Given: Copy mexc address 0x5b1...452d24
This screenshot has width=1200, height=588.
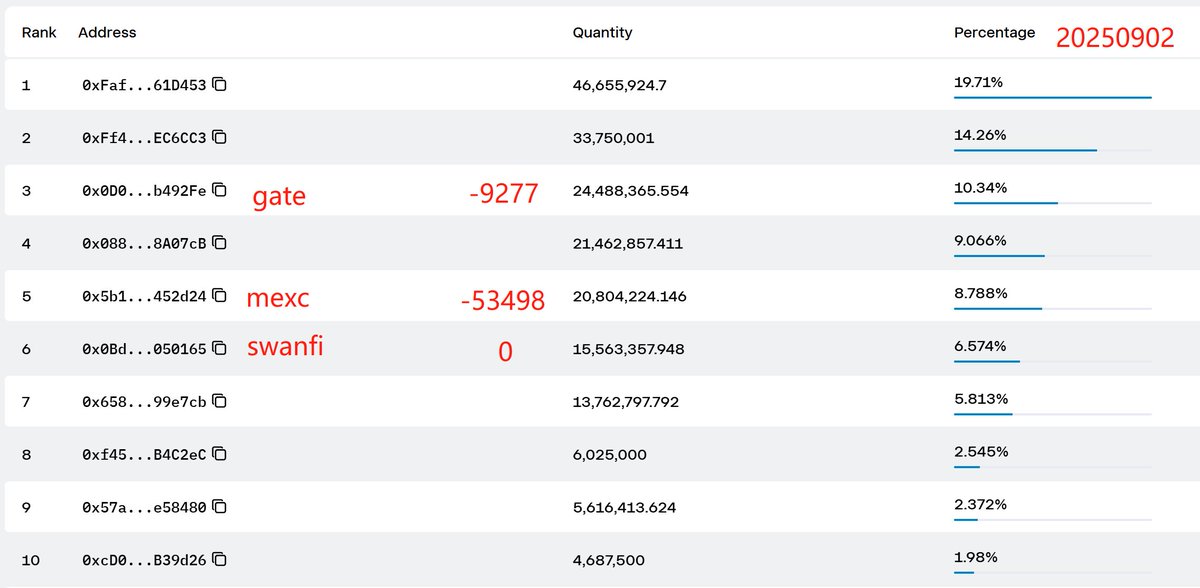Looking at the screenshot, I should tap(220, 296).
